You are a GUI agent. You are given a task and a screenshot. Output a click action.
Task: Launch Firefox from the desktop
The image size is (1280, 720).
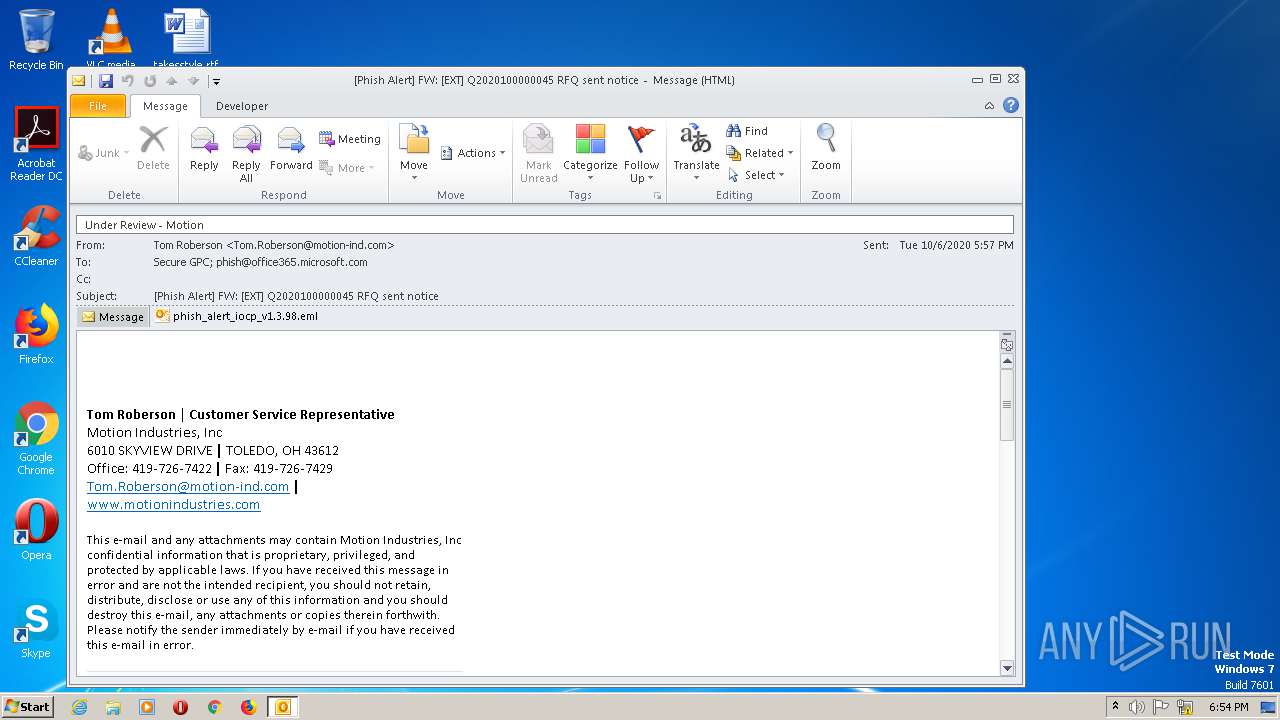pos(36,335)
